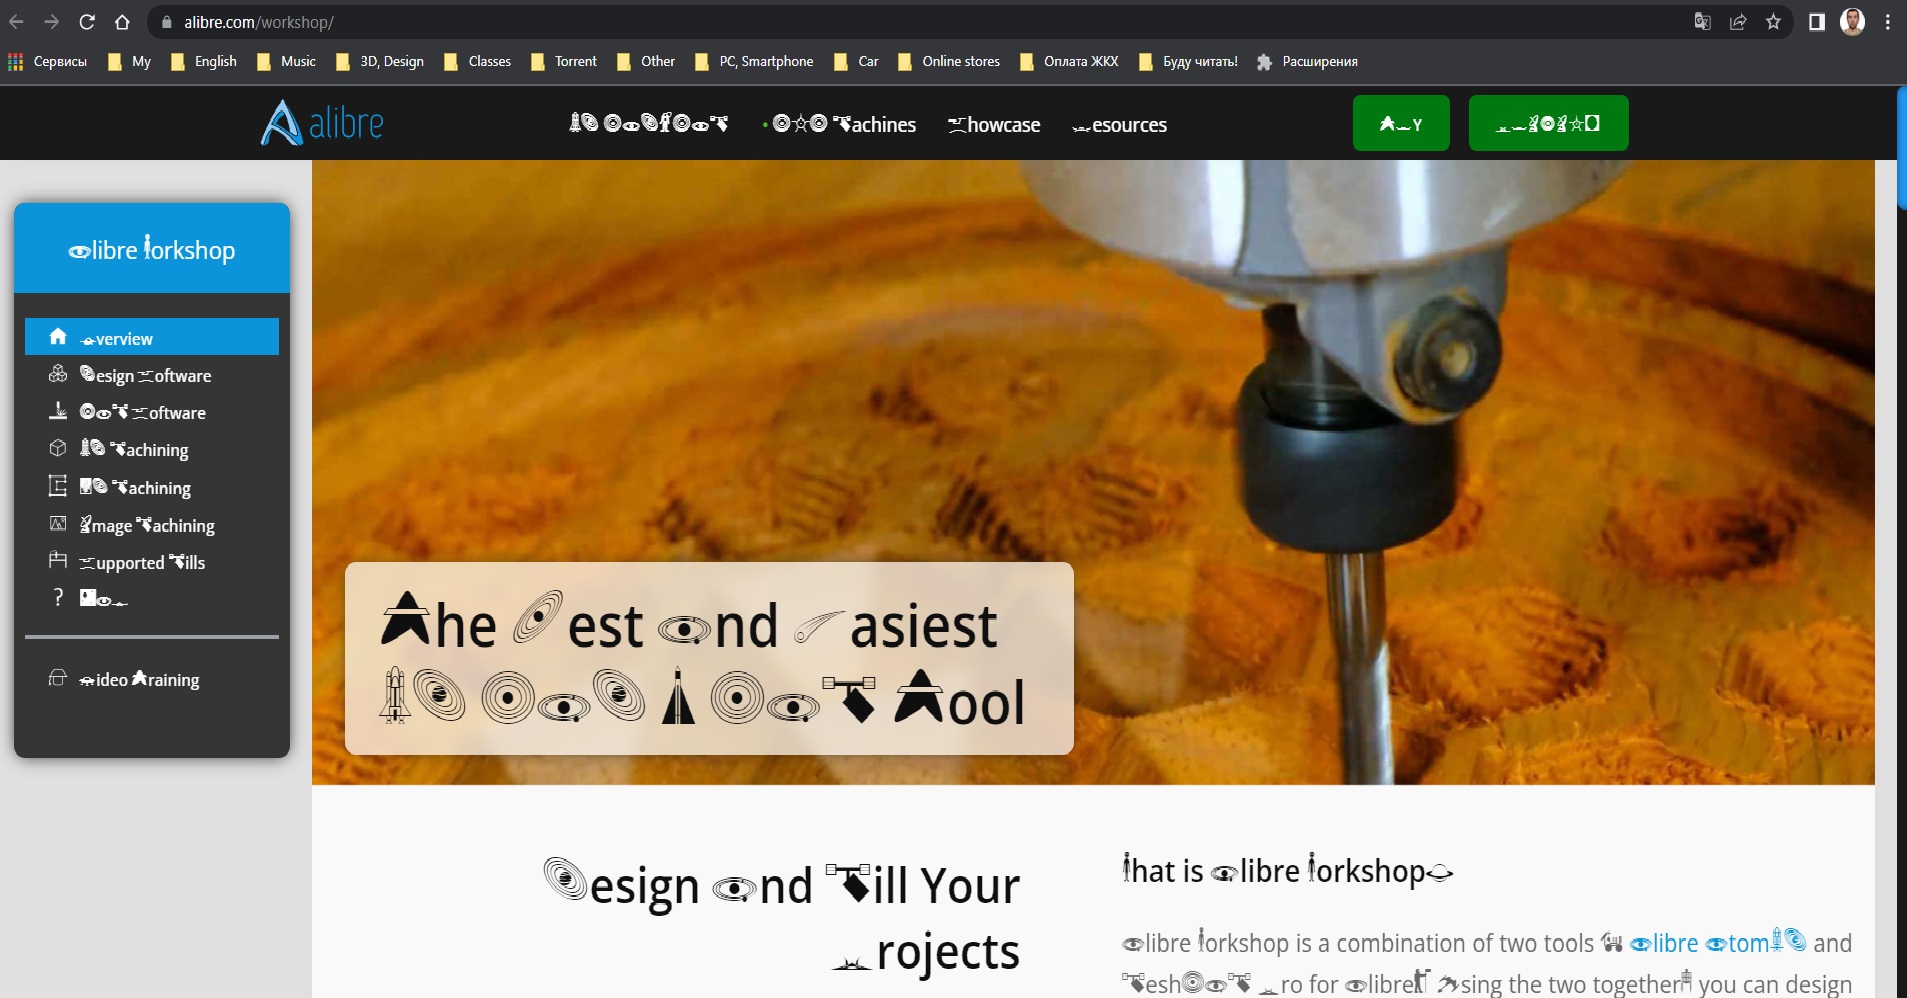Open the Оплата ЖКХ bookmarks folder
1907x998 pixels.
pyautogui.click(x=1069, y=62)
